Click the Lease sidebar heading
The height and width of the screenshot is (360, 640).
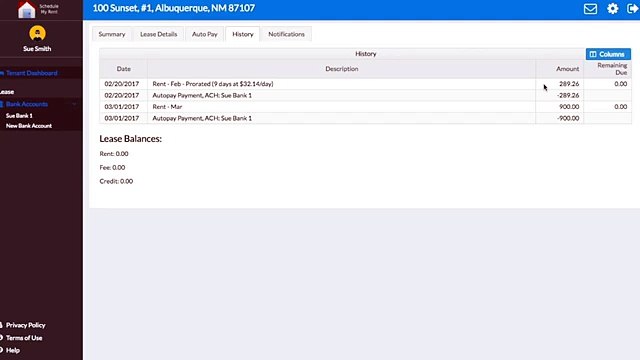[x=7, y=92]
